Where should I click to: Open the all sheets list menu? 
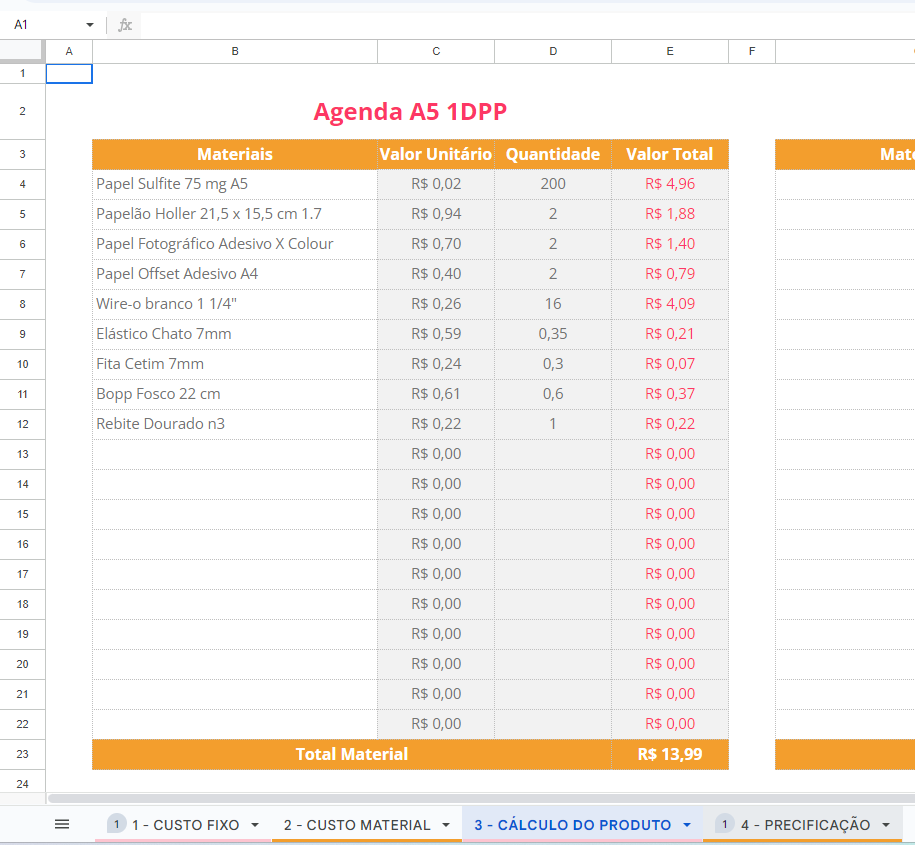[x=62, y=824]
